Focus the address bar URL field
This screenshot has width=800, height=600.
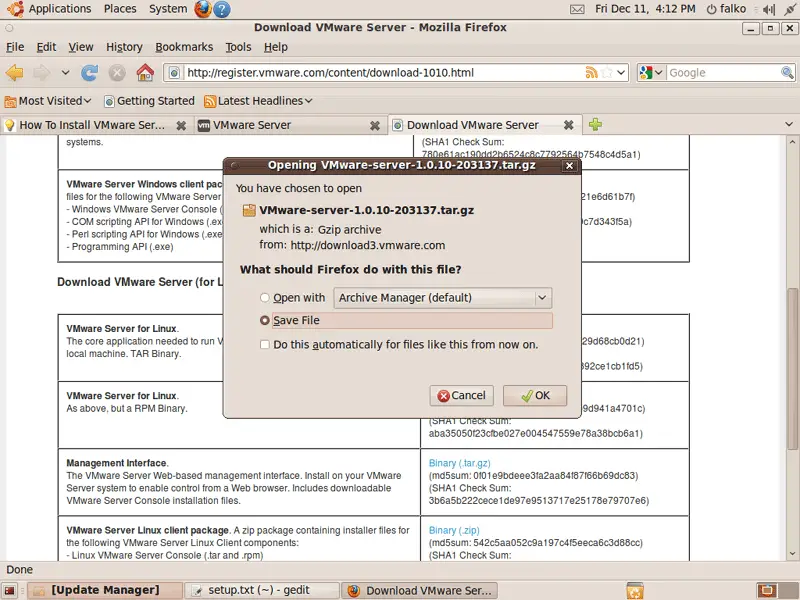(x=383, y=72)
